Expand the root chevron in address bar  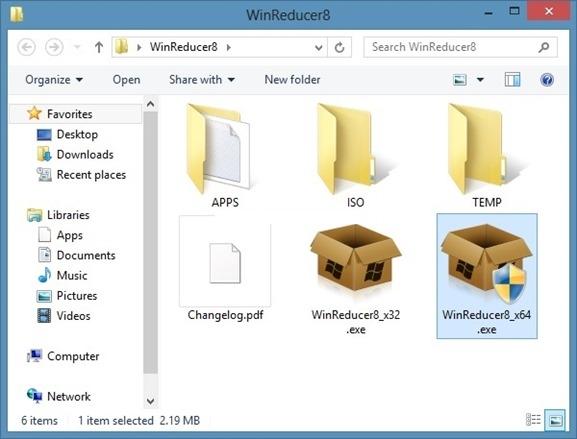pyautogui.click(x=139, y=47)
